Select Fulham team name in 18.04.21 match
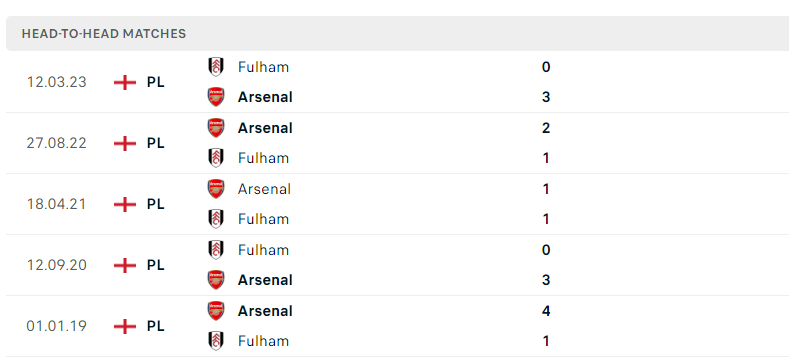This screenshot has height=362, width=789. point(264,219)
